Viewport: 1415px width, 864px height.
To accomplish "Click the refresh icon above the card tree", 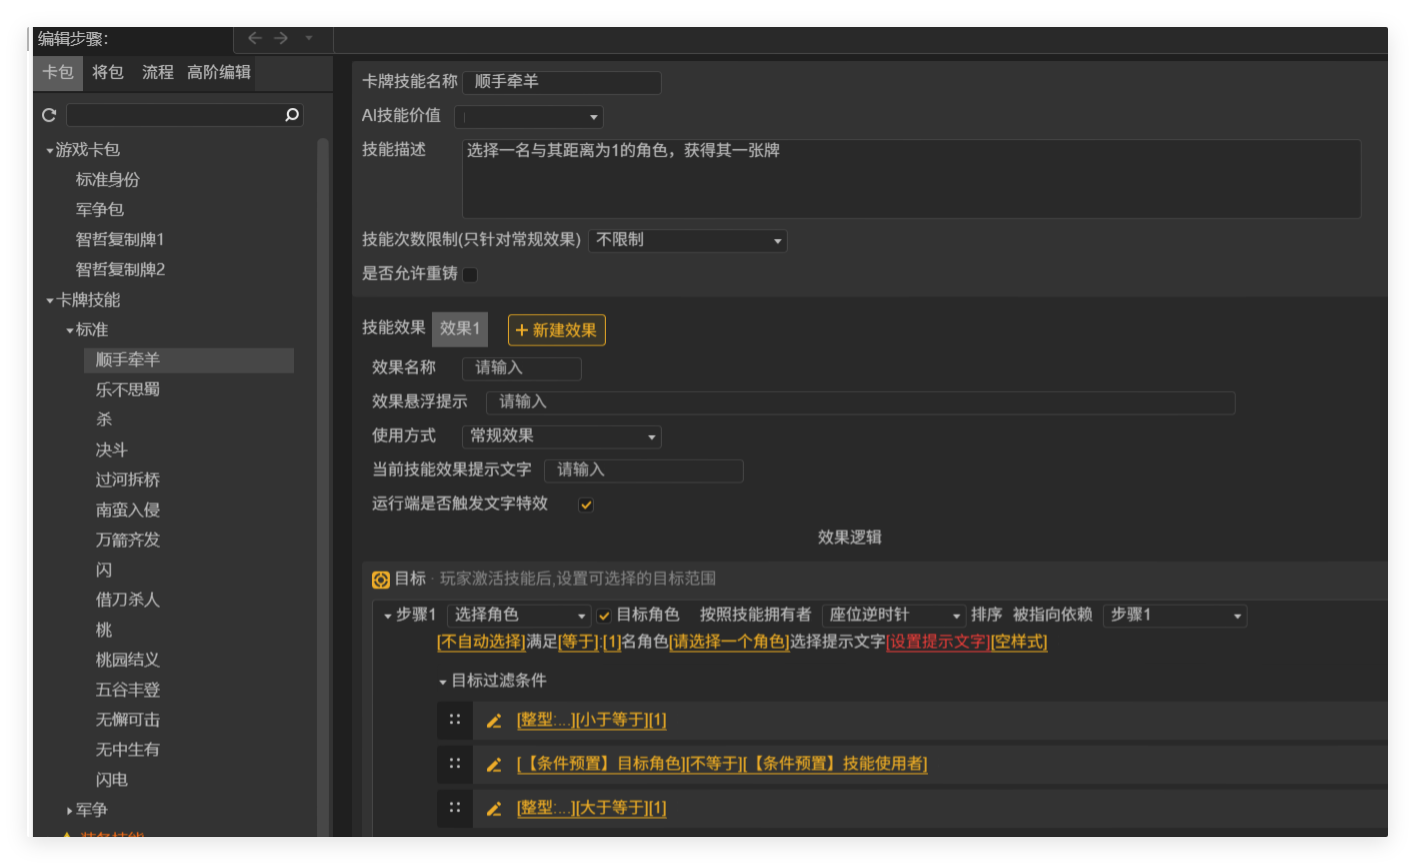I will pos(48,115).
